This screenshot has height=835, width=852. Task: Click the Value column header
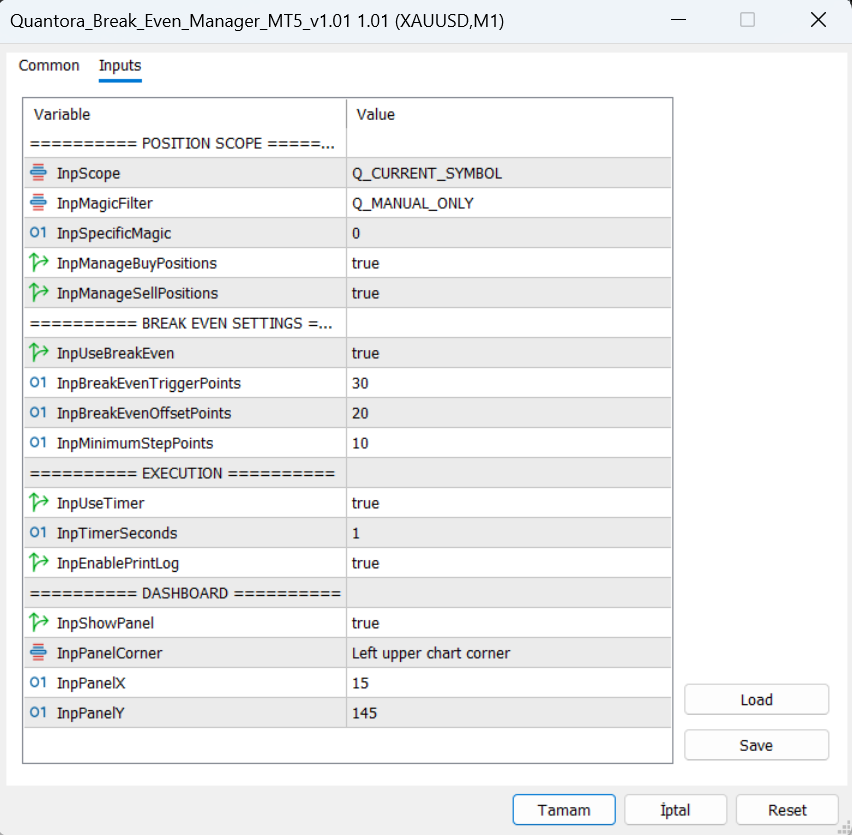coord(509,114)
